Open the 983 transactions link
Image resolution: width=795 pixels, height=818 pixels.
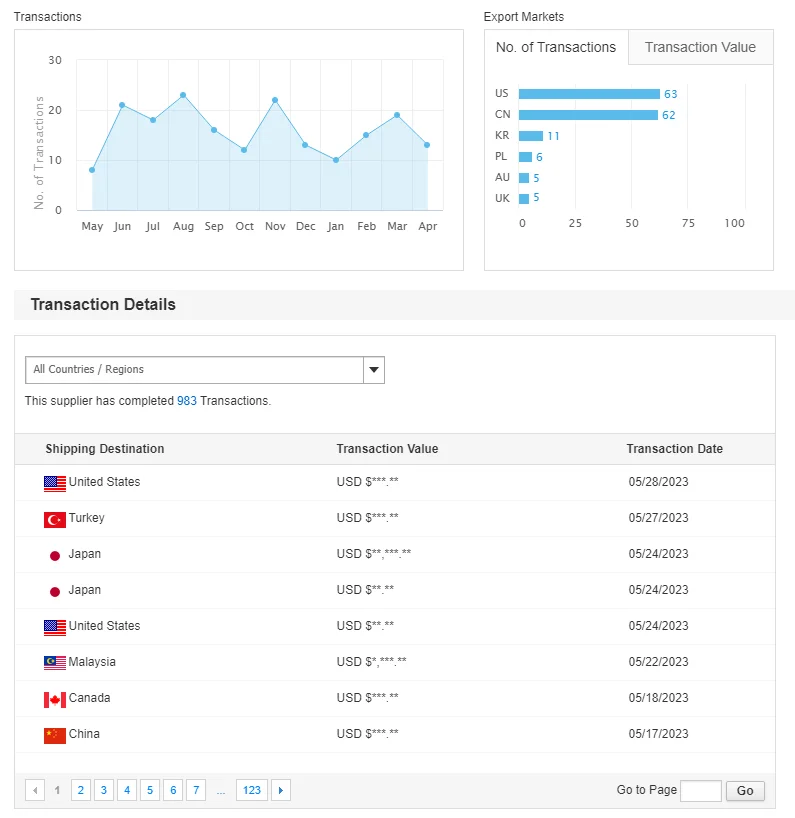click(187, 401)
